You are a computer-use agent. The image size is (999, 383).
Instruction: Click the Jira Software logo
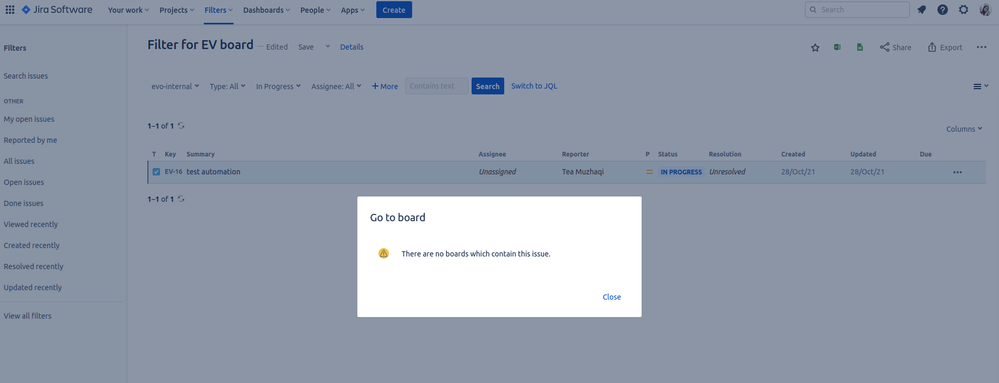[x=57, y=10]
